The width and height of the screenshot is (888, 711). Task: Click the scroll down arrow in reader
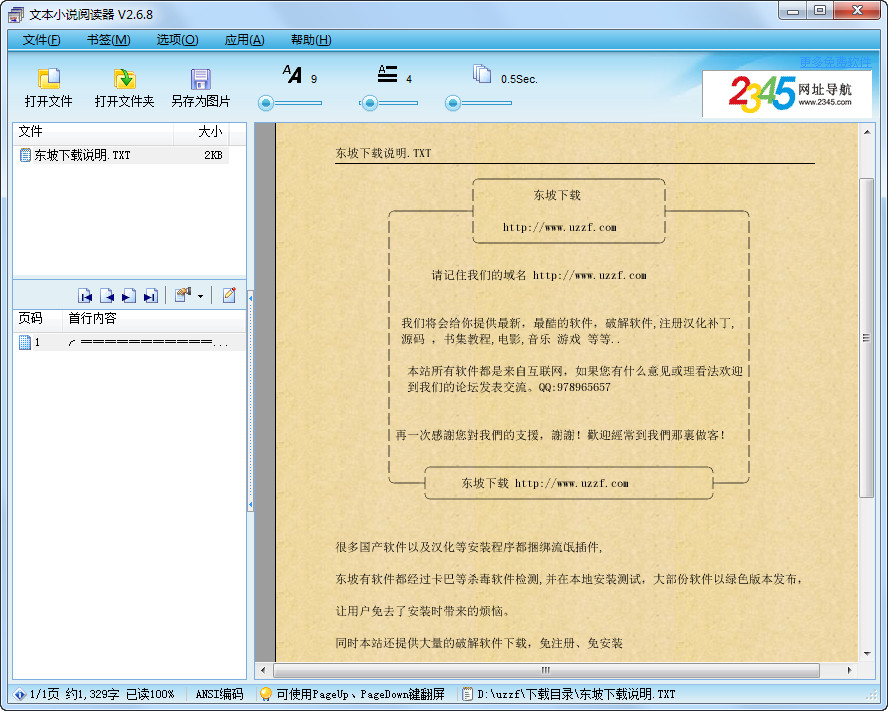pos(867,654)
